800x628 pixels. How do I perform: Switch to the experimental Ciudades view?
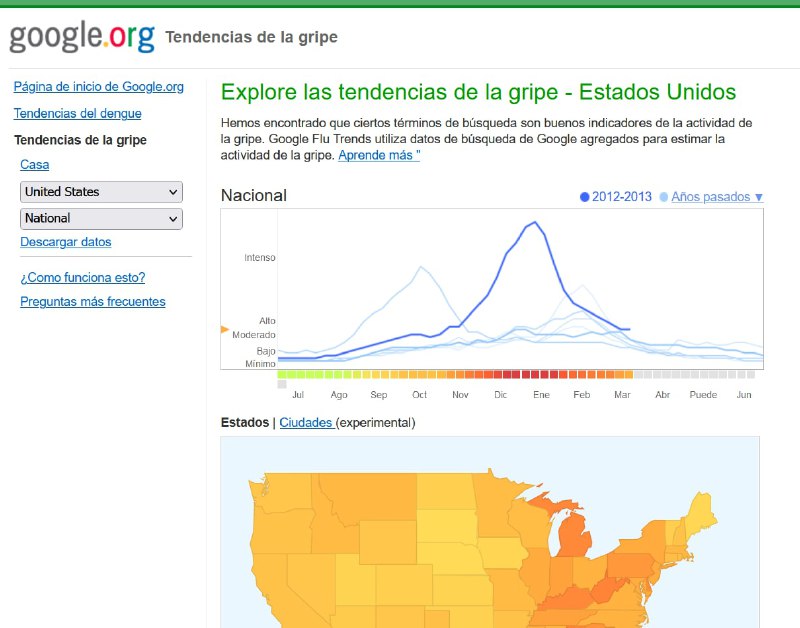pos(307,422)
